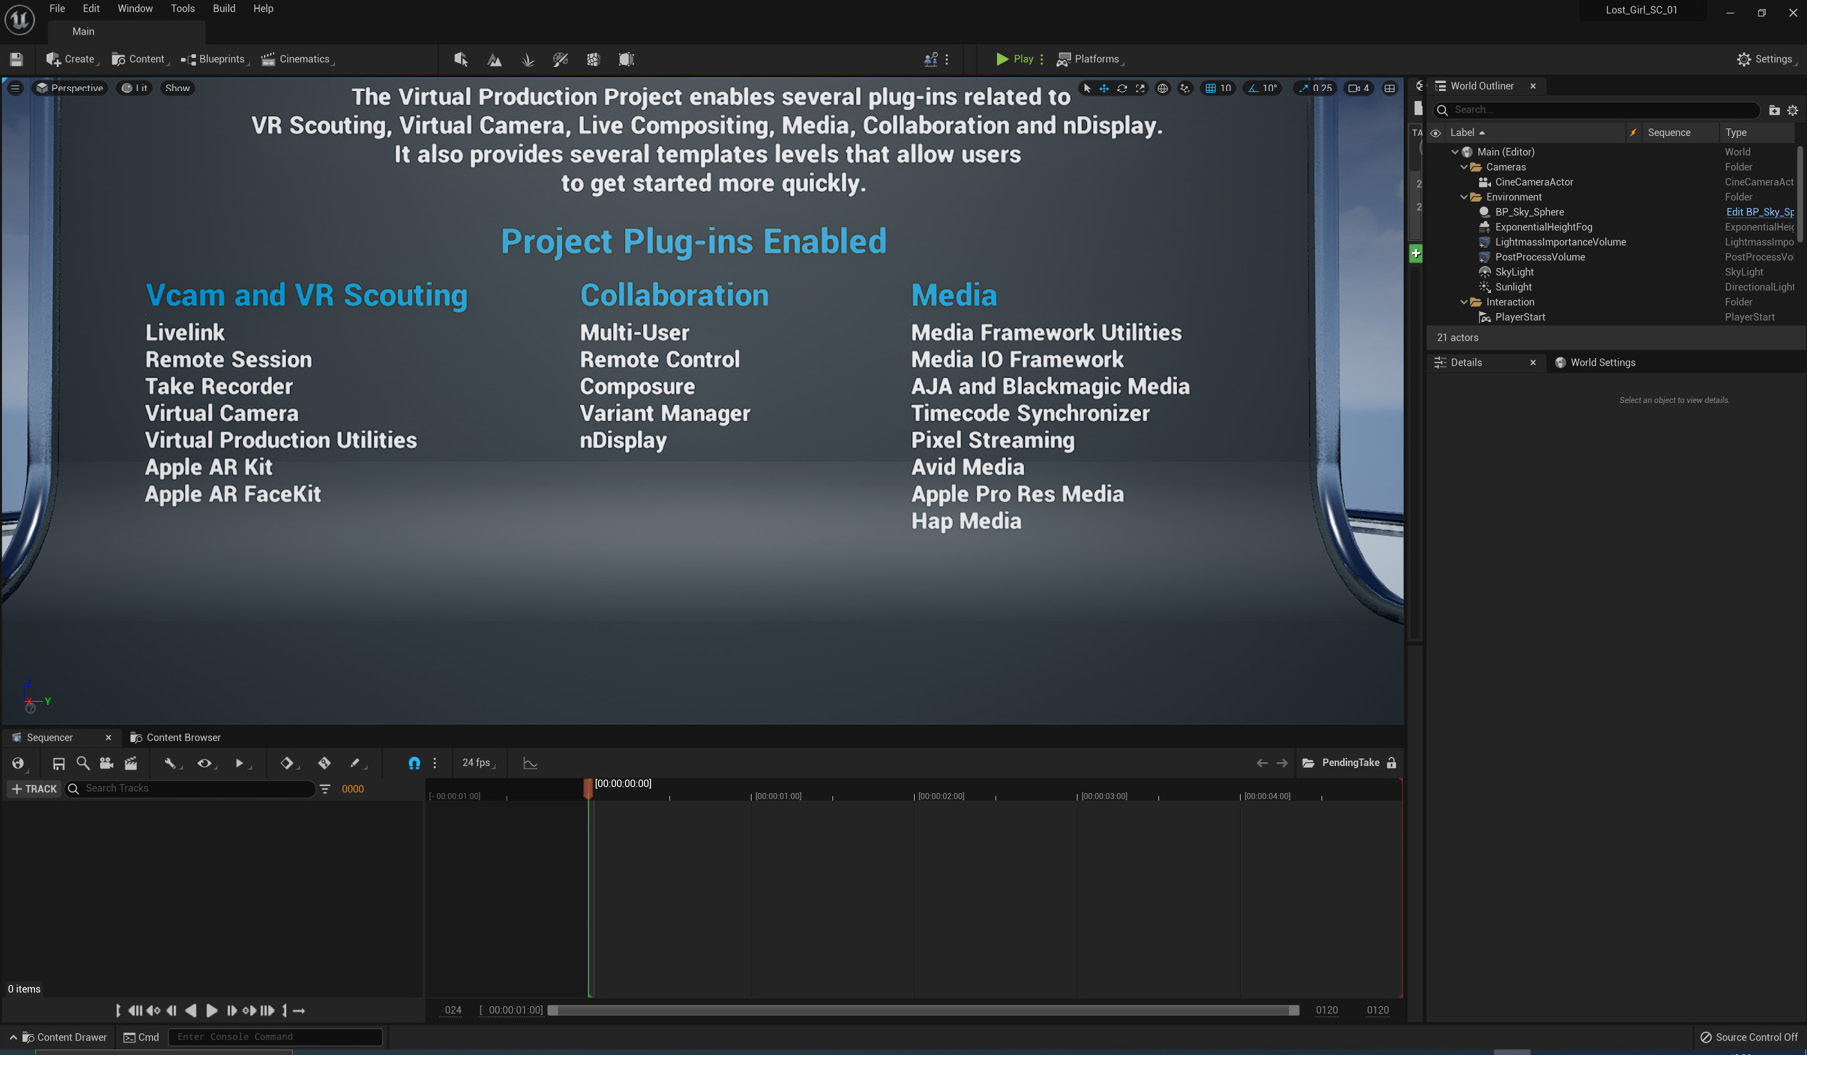The width and height of the screenshot is (1825, 1065).
Task: Click the Sequencer find in content browser icon
Action: (x=83, y=764)
